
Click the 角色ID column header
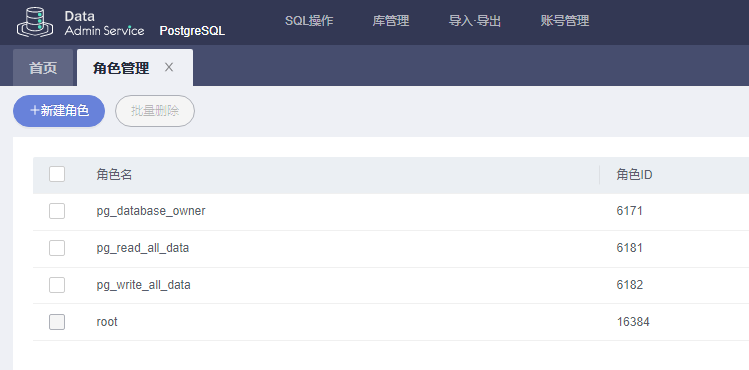click(634, 175)
